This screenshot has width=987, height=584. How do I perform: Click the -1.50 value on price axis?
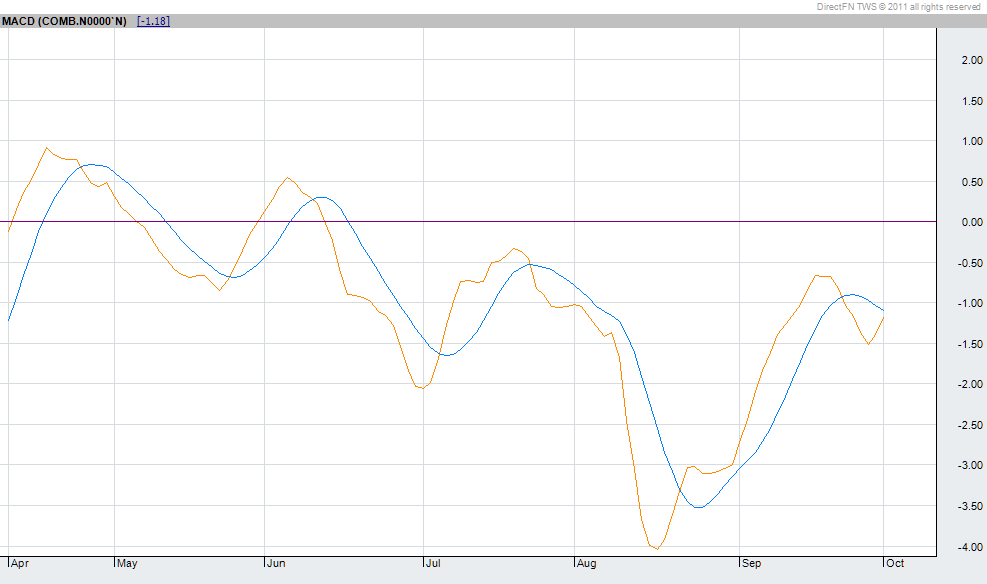point(970,344)
